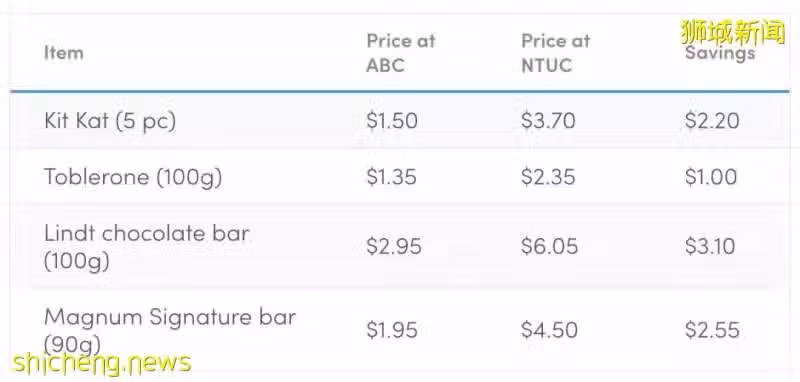Click the $2.95 Lindt ABC price

[394, 247]
